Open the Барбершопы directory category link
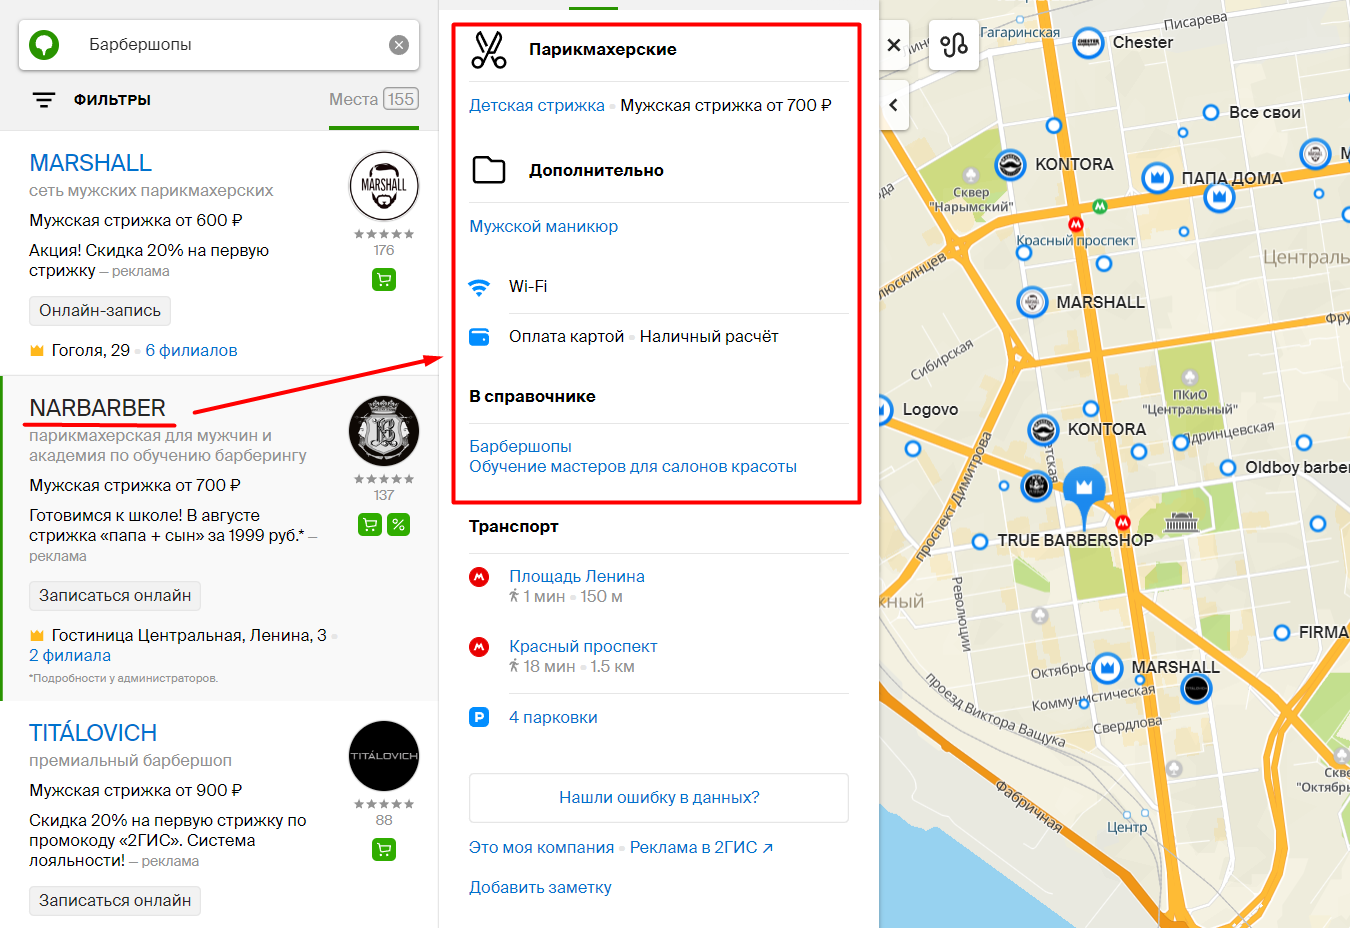Viewport: 1350px width, 928px height. (521, 446)
